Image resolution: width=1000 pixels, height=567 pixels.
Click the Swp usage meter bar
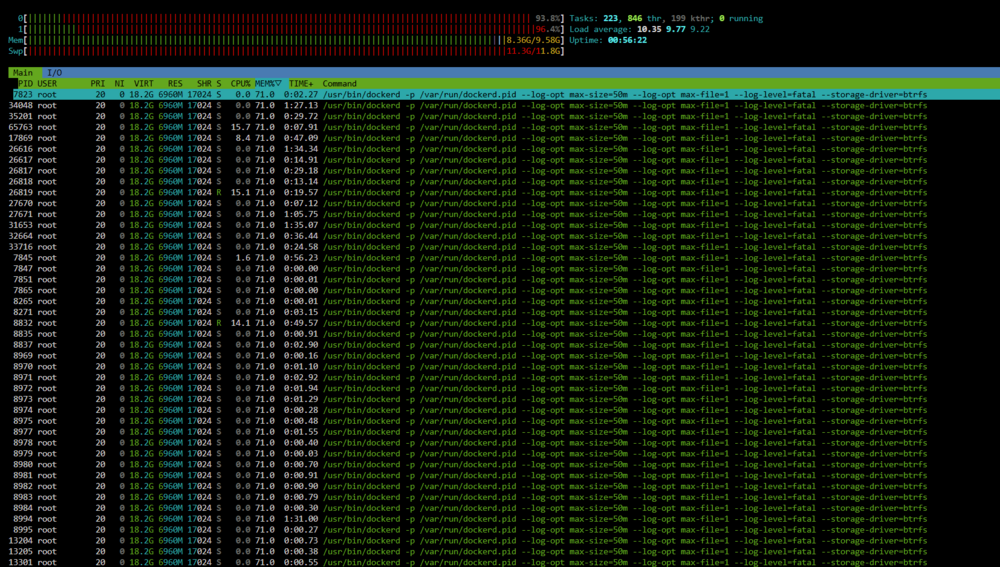(x=286, y=51)
